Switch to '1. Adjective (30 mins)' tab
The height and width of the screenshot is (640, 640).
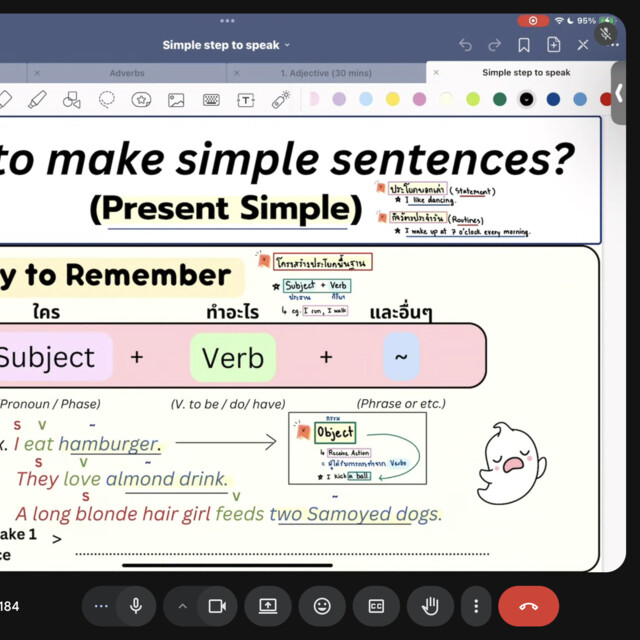pyautogui.click(x=325, y=73)
